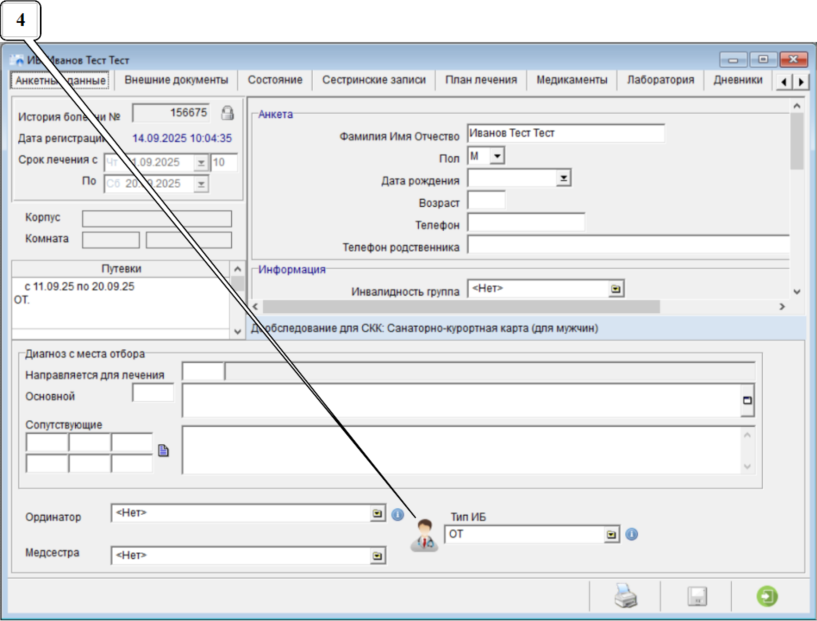The image size is (817, 621).
Task: Open the Ординатор dropdown list
Action: coord(377,514)
